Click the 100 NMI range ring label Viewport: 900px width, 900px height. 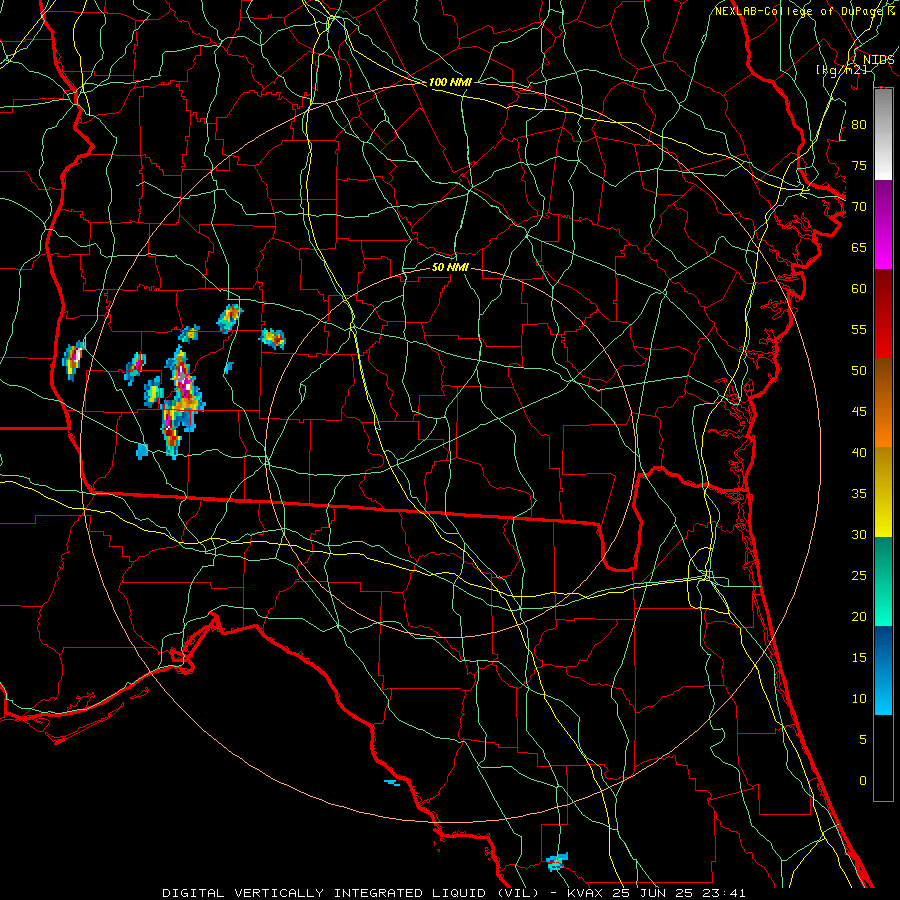pos(450,83)
